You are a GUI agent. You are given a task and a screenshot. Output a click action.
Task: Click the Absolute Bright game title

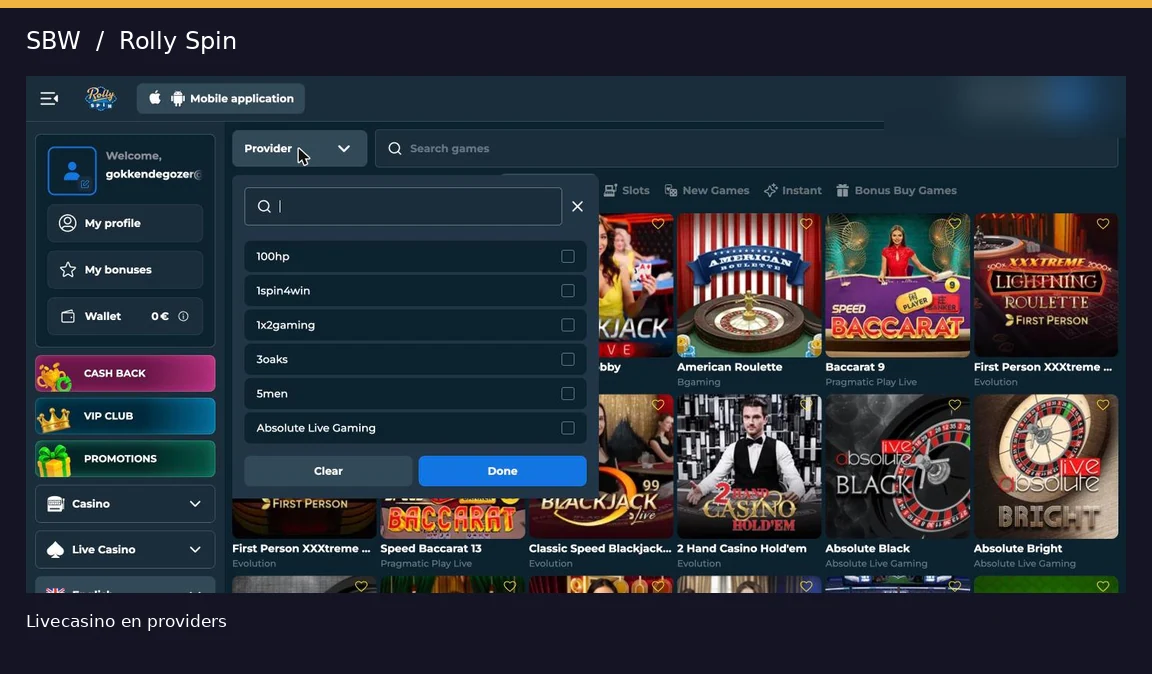click(x=1018, y=548)
